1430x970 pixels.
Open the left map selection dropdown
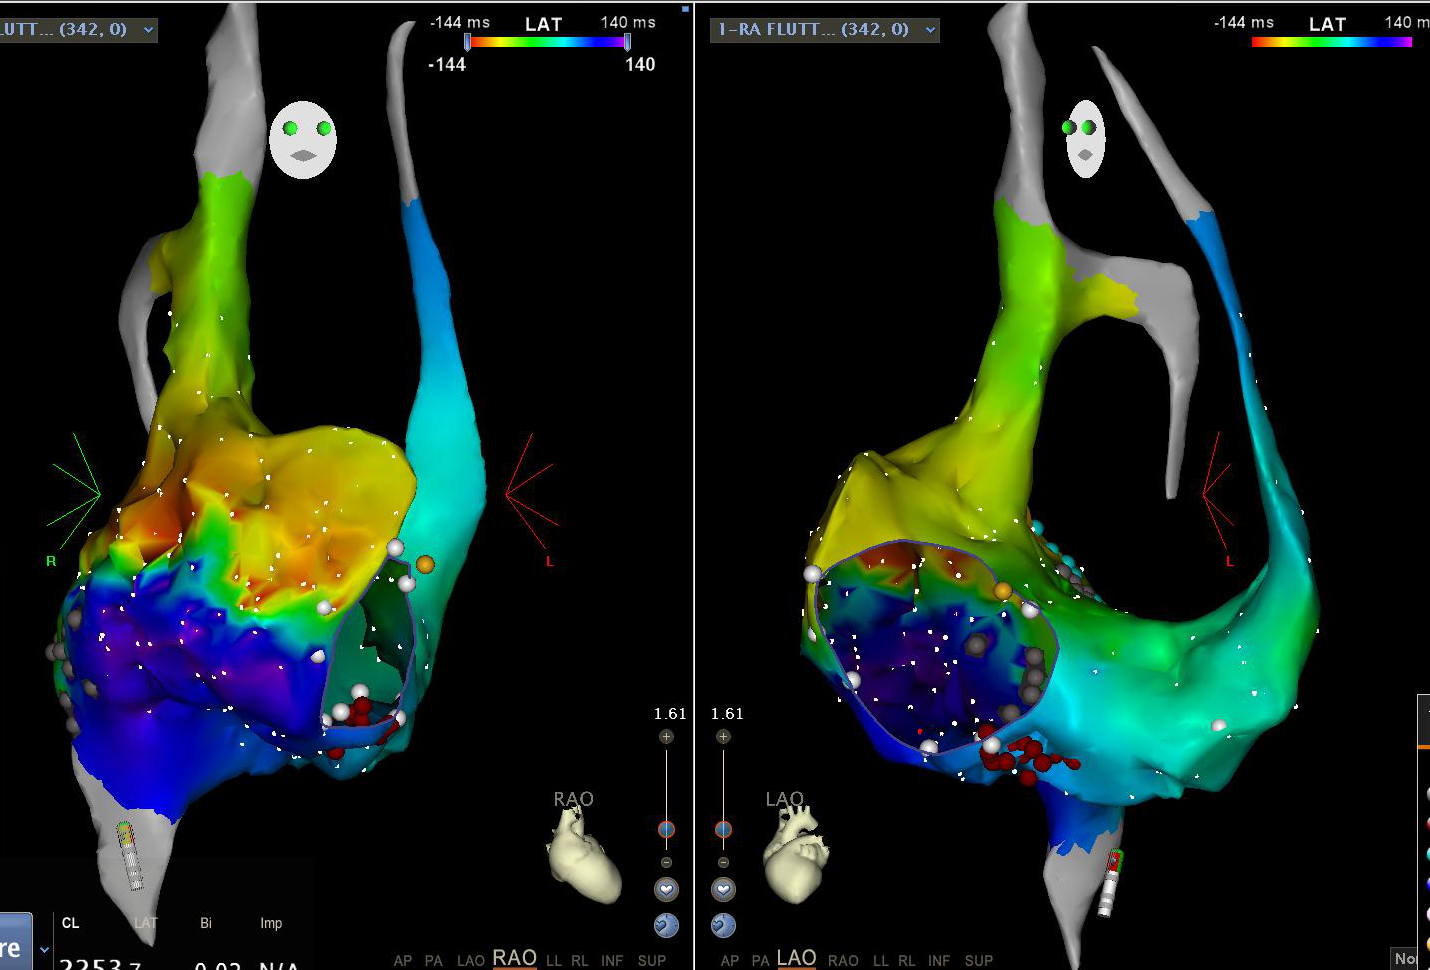click(x=148, y=30)
